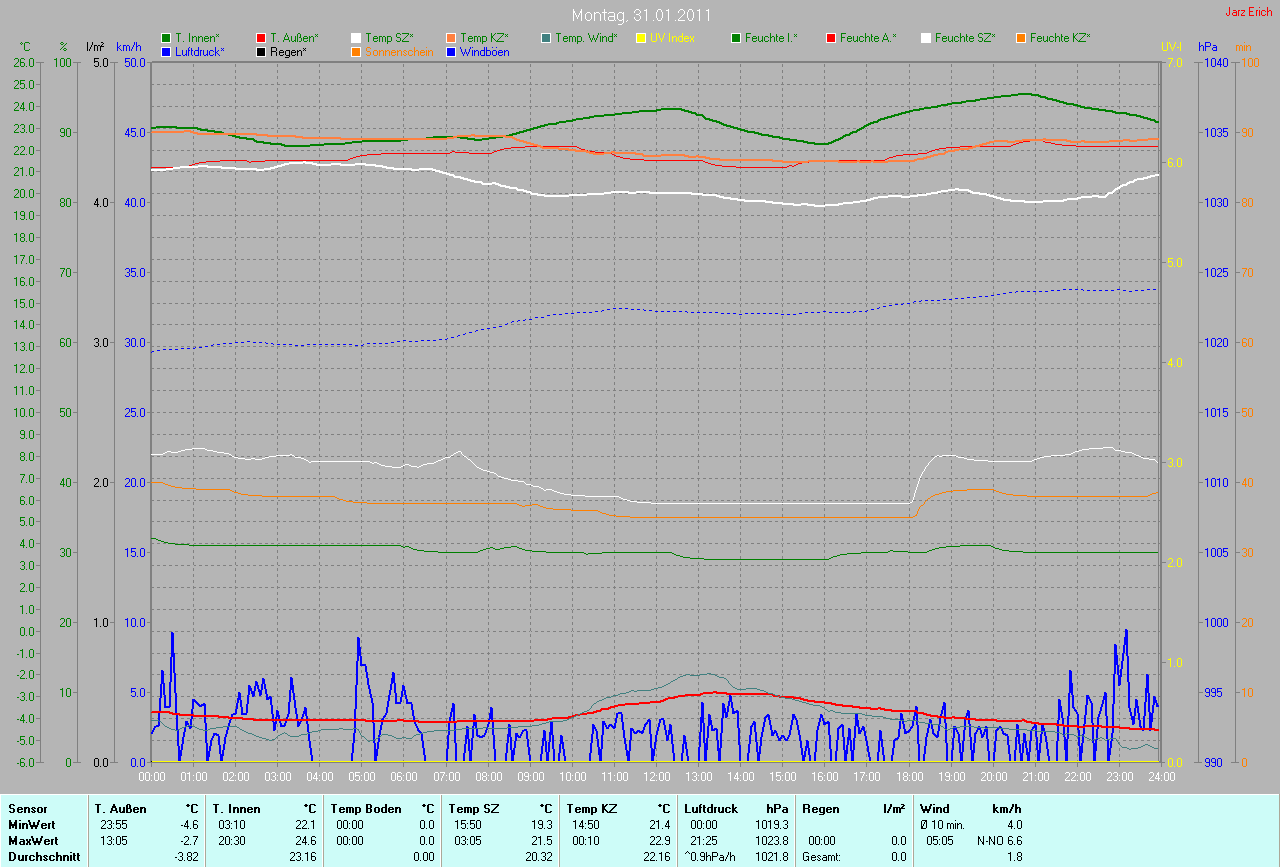Select the 'Feuchte I.*' legend label
Viewport: 1280px width, 867px height.
click(771, 38)
